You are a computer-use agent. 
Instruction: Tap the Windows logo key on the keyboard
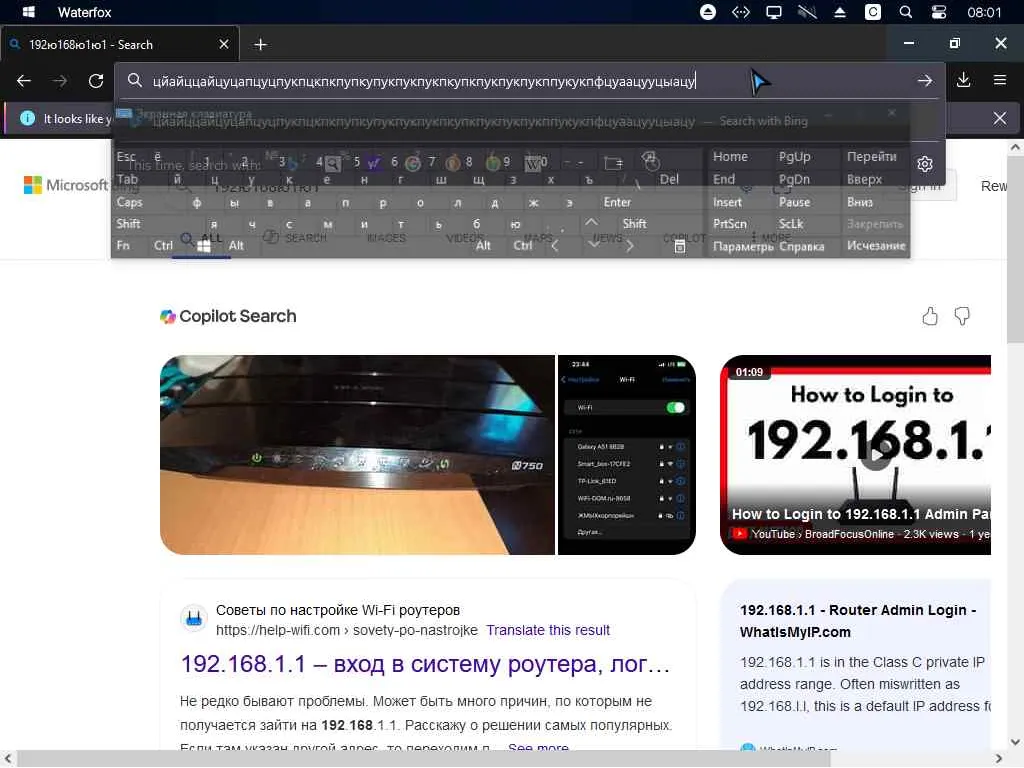(x=204, y=246)
